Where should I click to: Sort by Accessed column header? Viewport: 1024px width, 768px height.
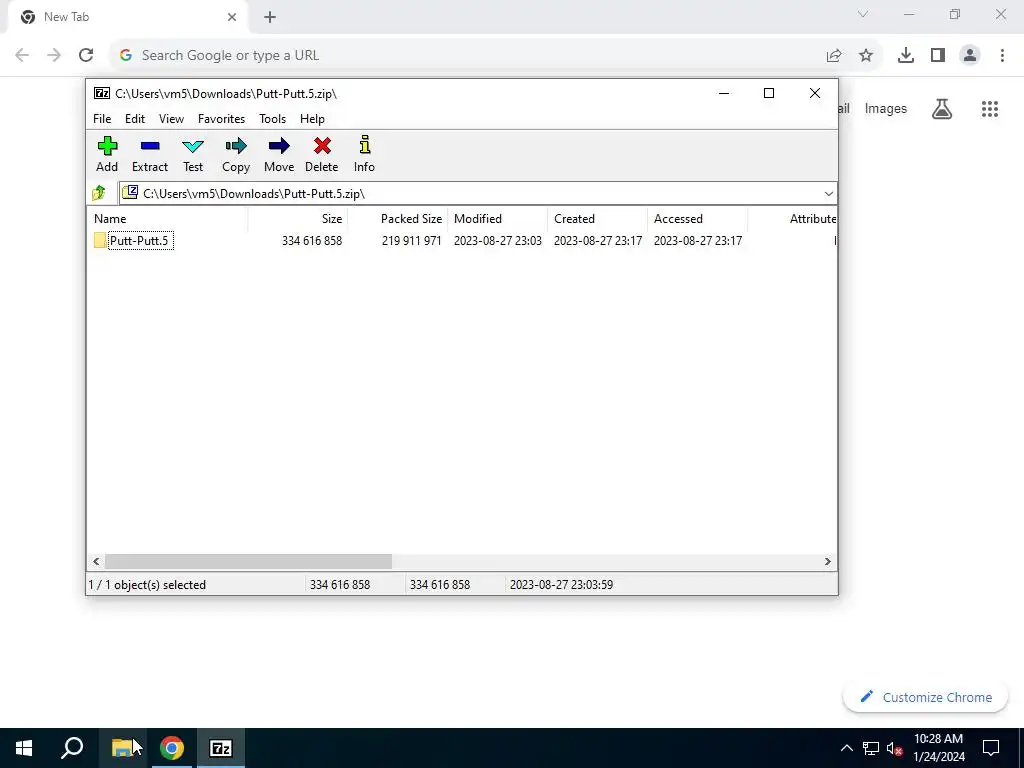click(697, 219)
